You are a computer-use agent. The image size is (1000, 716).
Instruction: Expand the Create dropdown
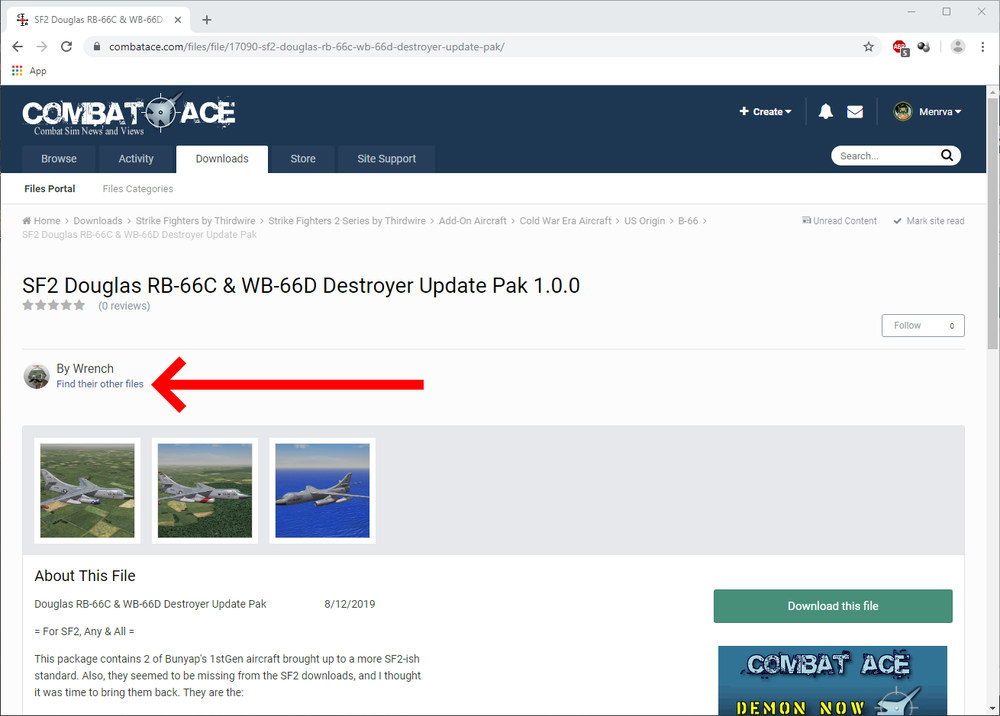(x=765, y=112)
